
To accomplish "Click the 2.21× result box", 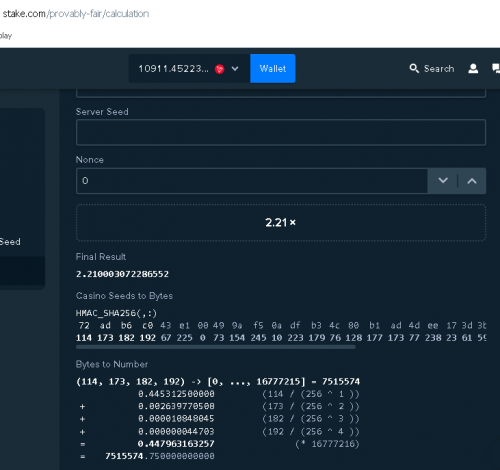I will [x=281, y=222].
